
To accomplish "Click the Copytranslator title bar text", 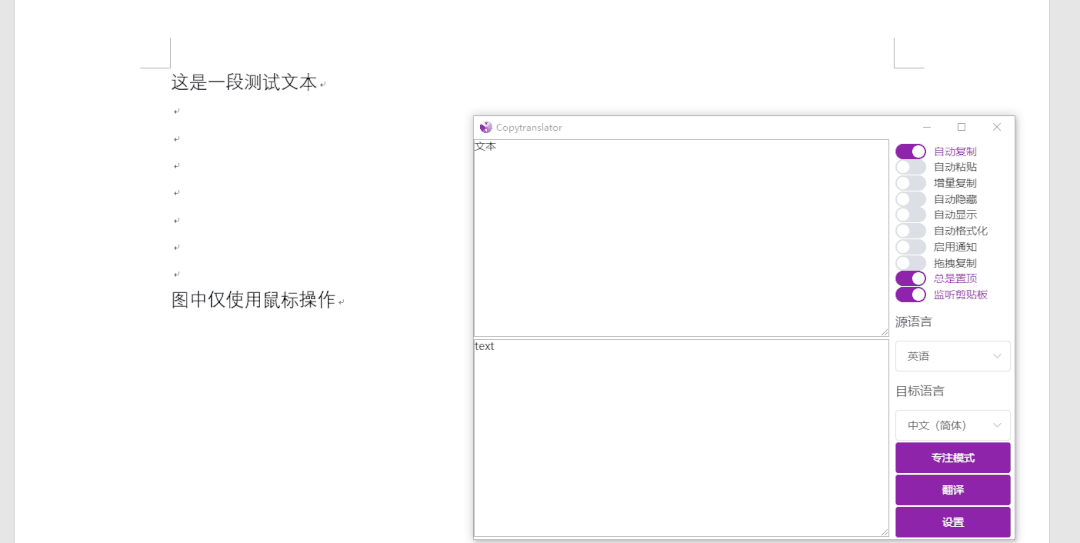I will pos(529,127).
